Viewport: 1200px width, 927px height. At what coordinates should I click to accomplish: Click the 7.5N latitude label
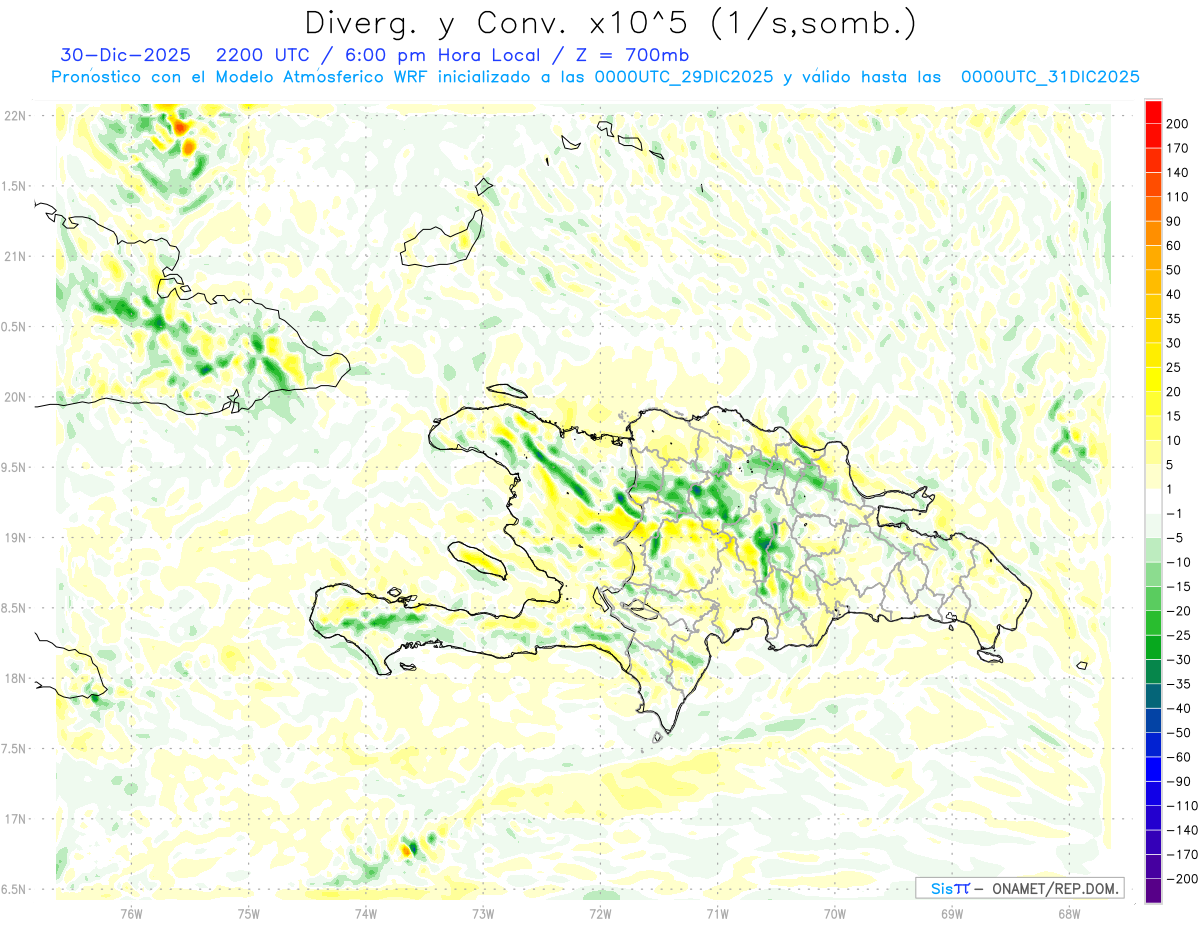coord(13,749)
